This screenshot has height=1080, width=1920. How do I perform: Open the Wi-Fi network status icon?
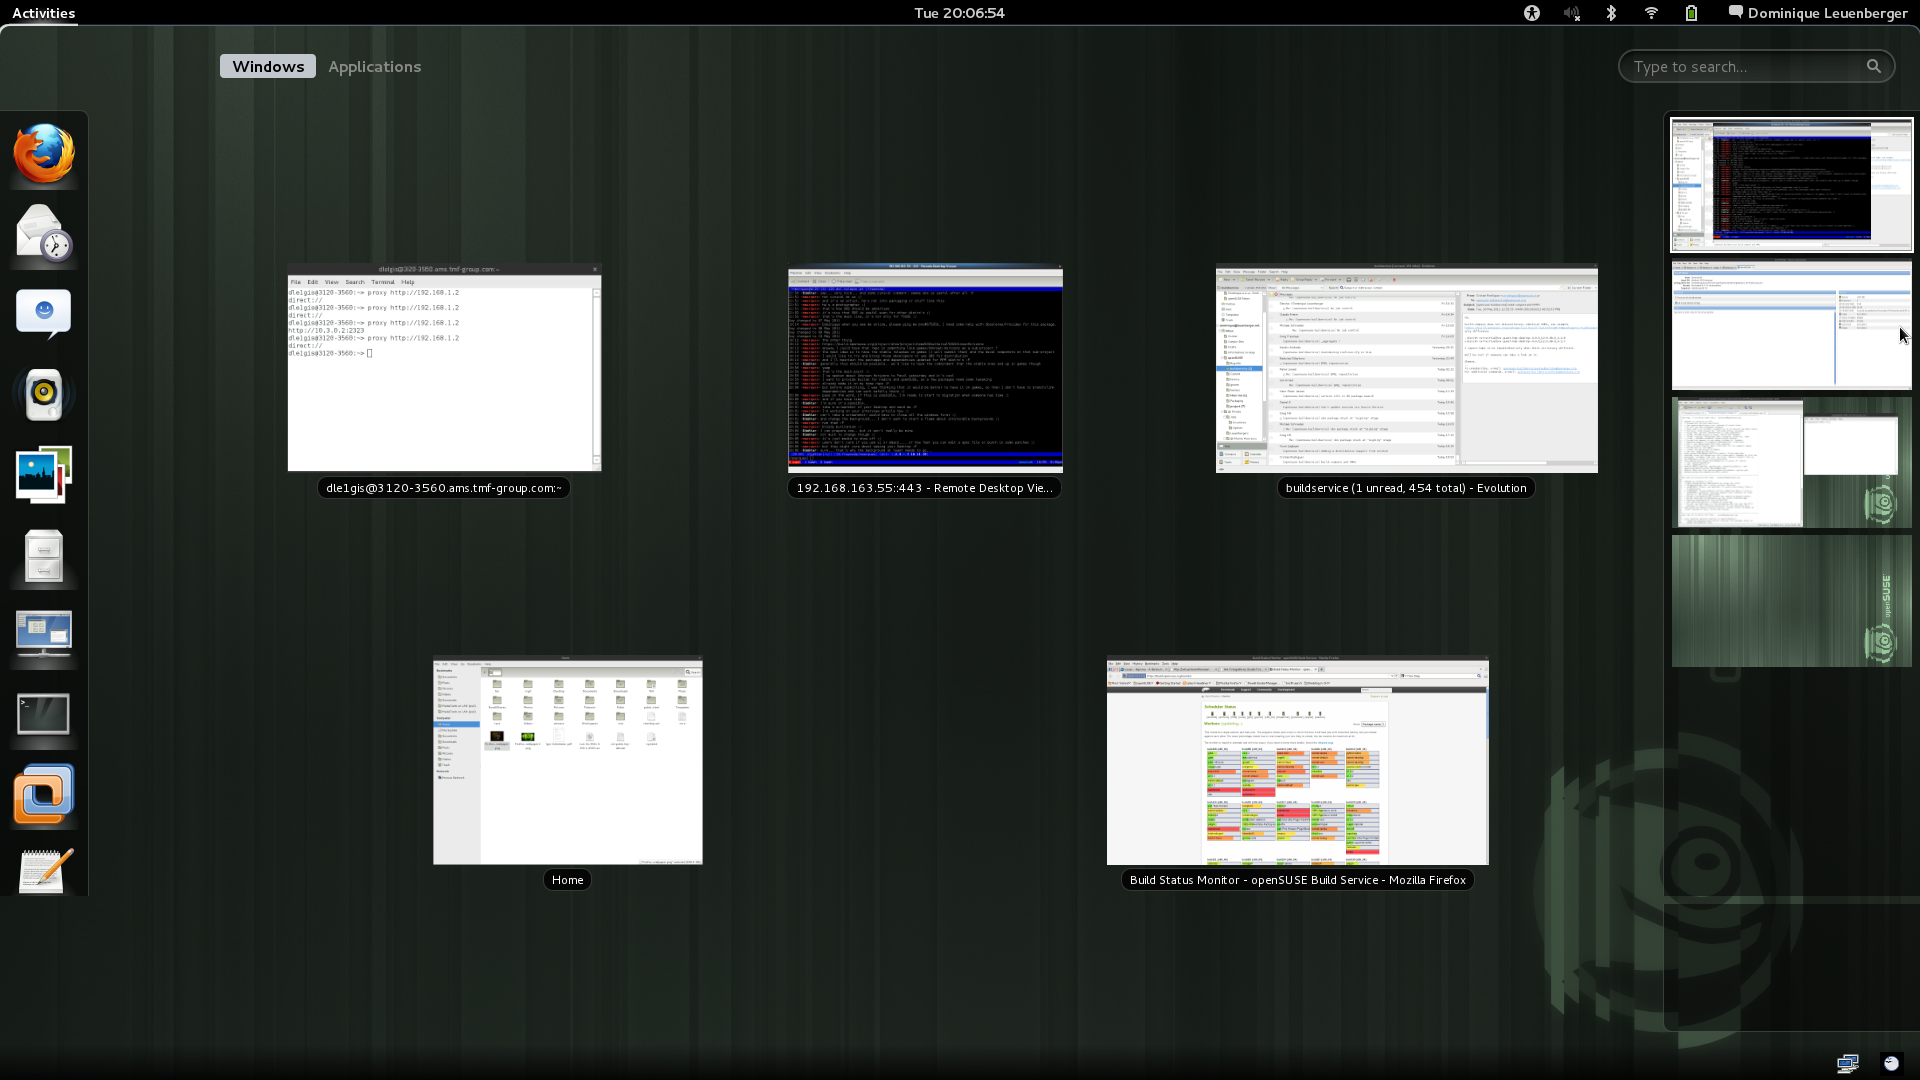click(x=1651, y=13)
